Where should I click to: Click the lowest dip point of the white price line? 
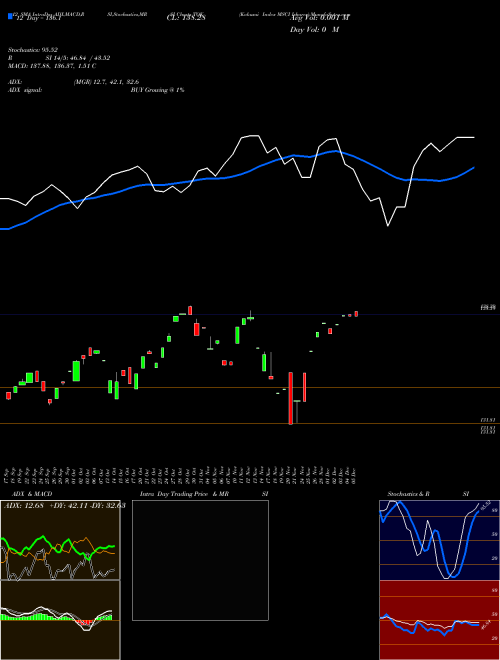pyautogui.click(x=388, y=226)
